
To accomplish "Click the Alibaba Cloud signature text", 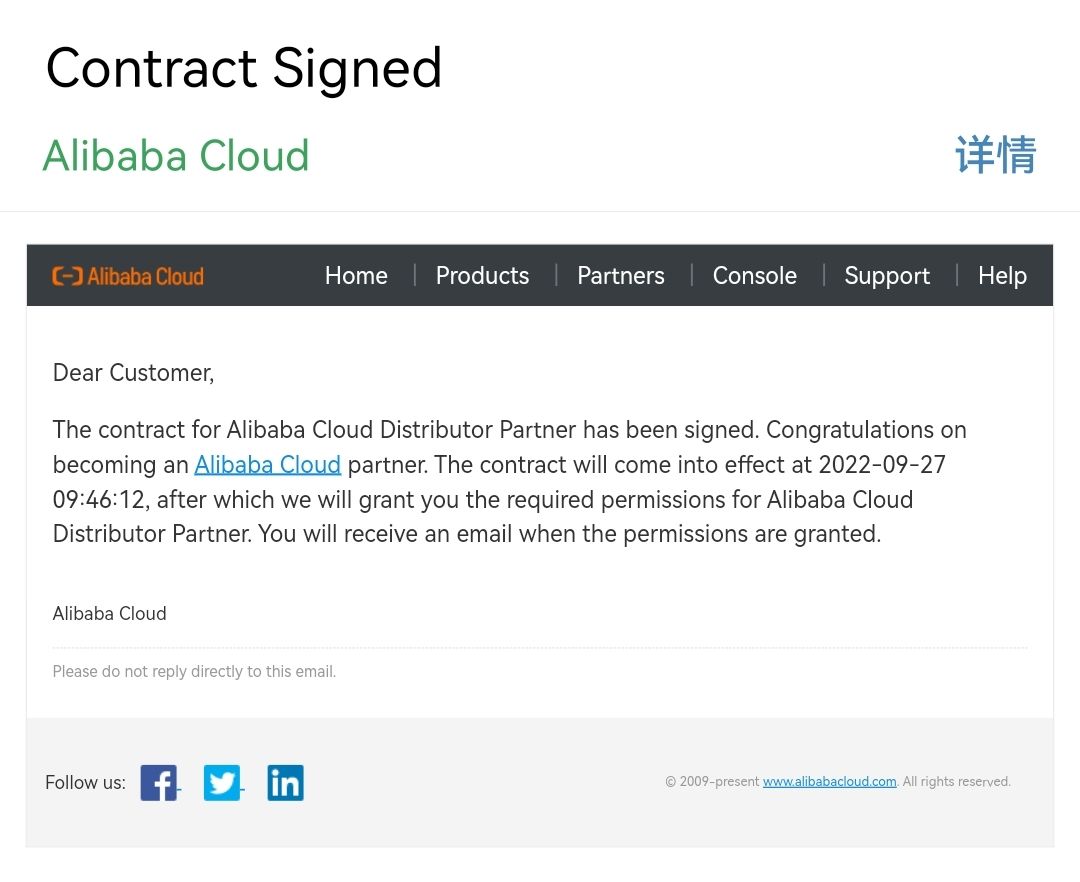I will pos(109,614).
